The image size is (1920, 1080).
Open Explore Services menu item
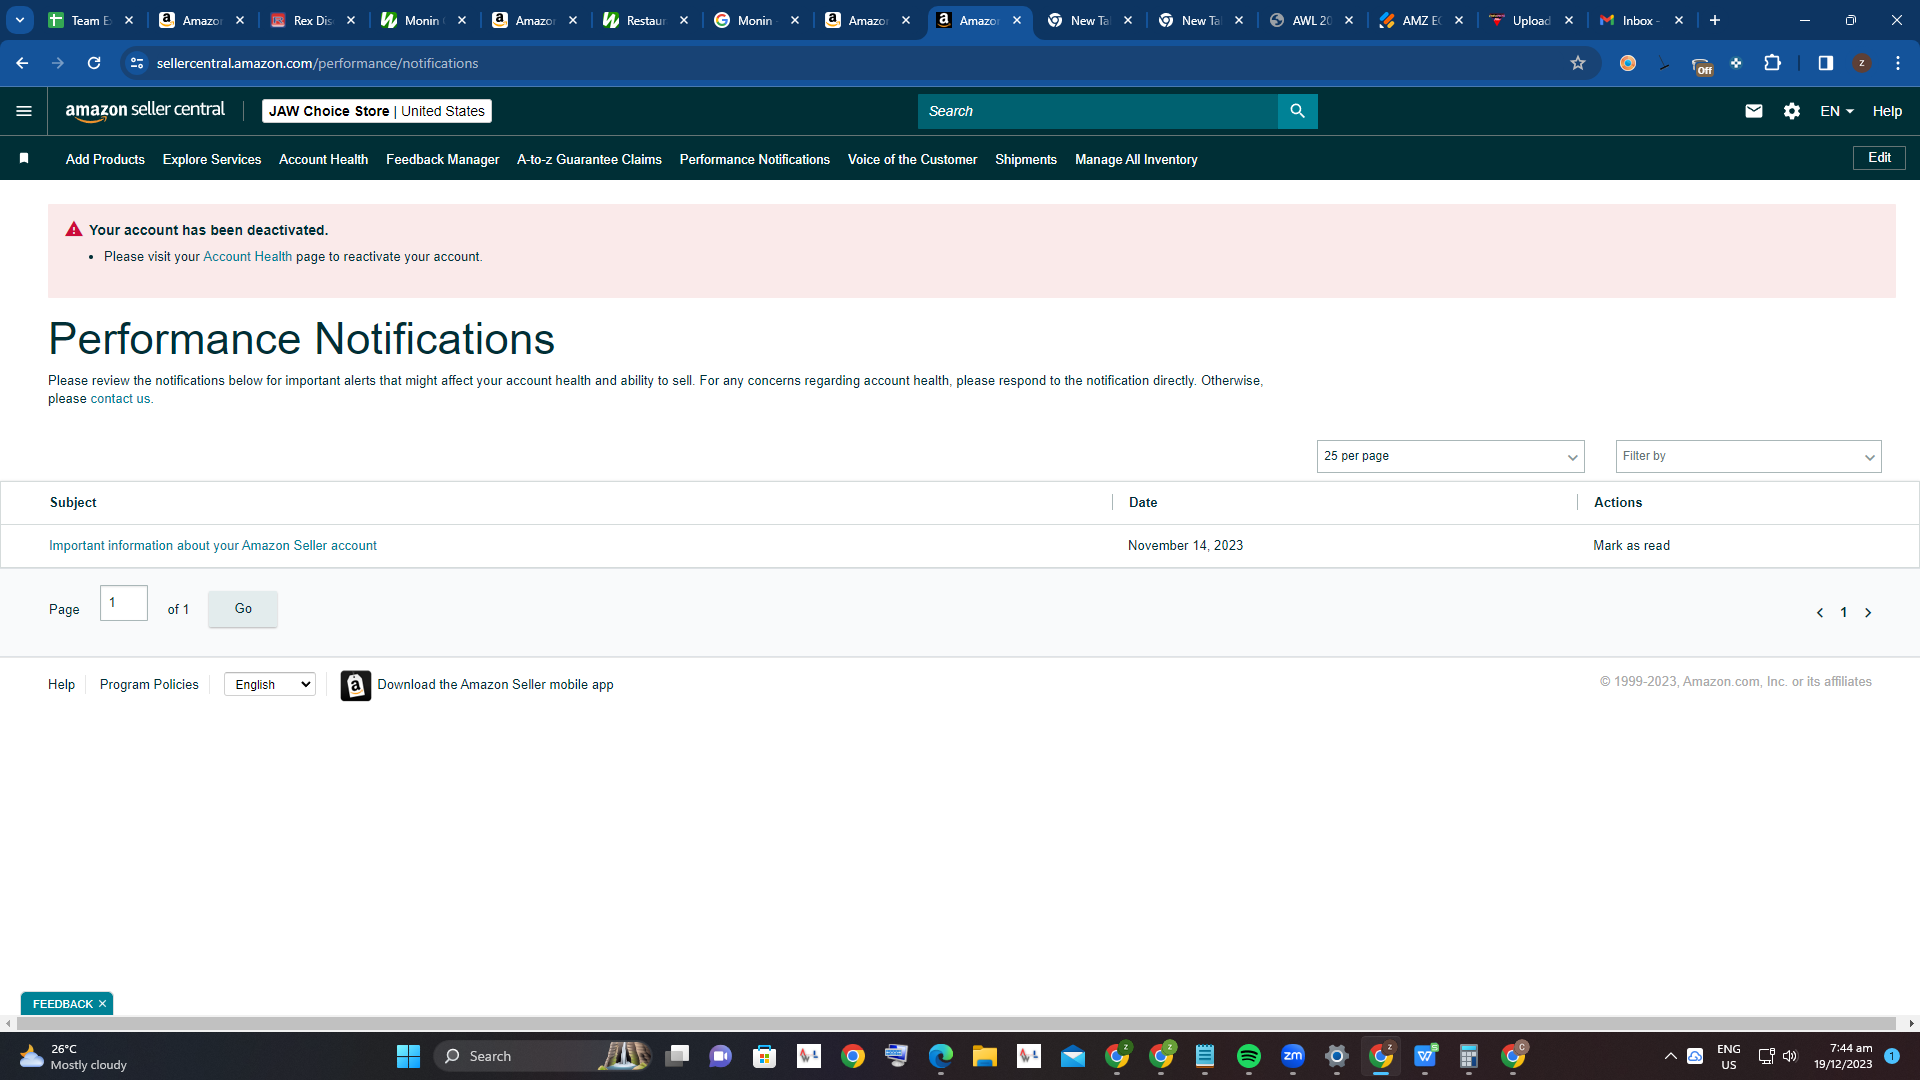(x=212, y=159)
